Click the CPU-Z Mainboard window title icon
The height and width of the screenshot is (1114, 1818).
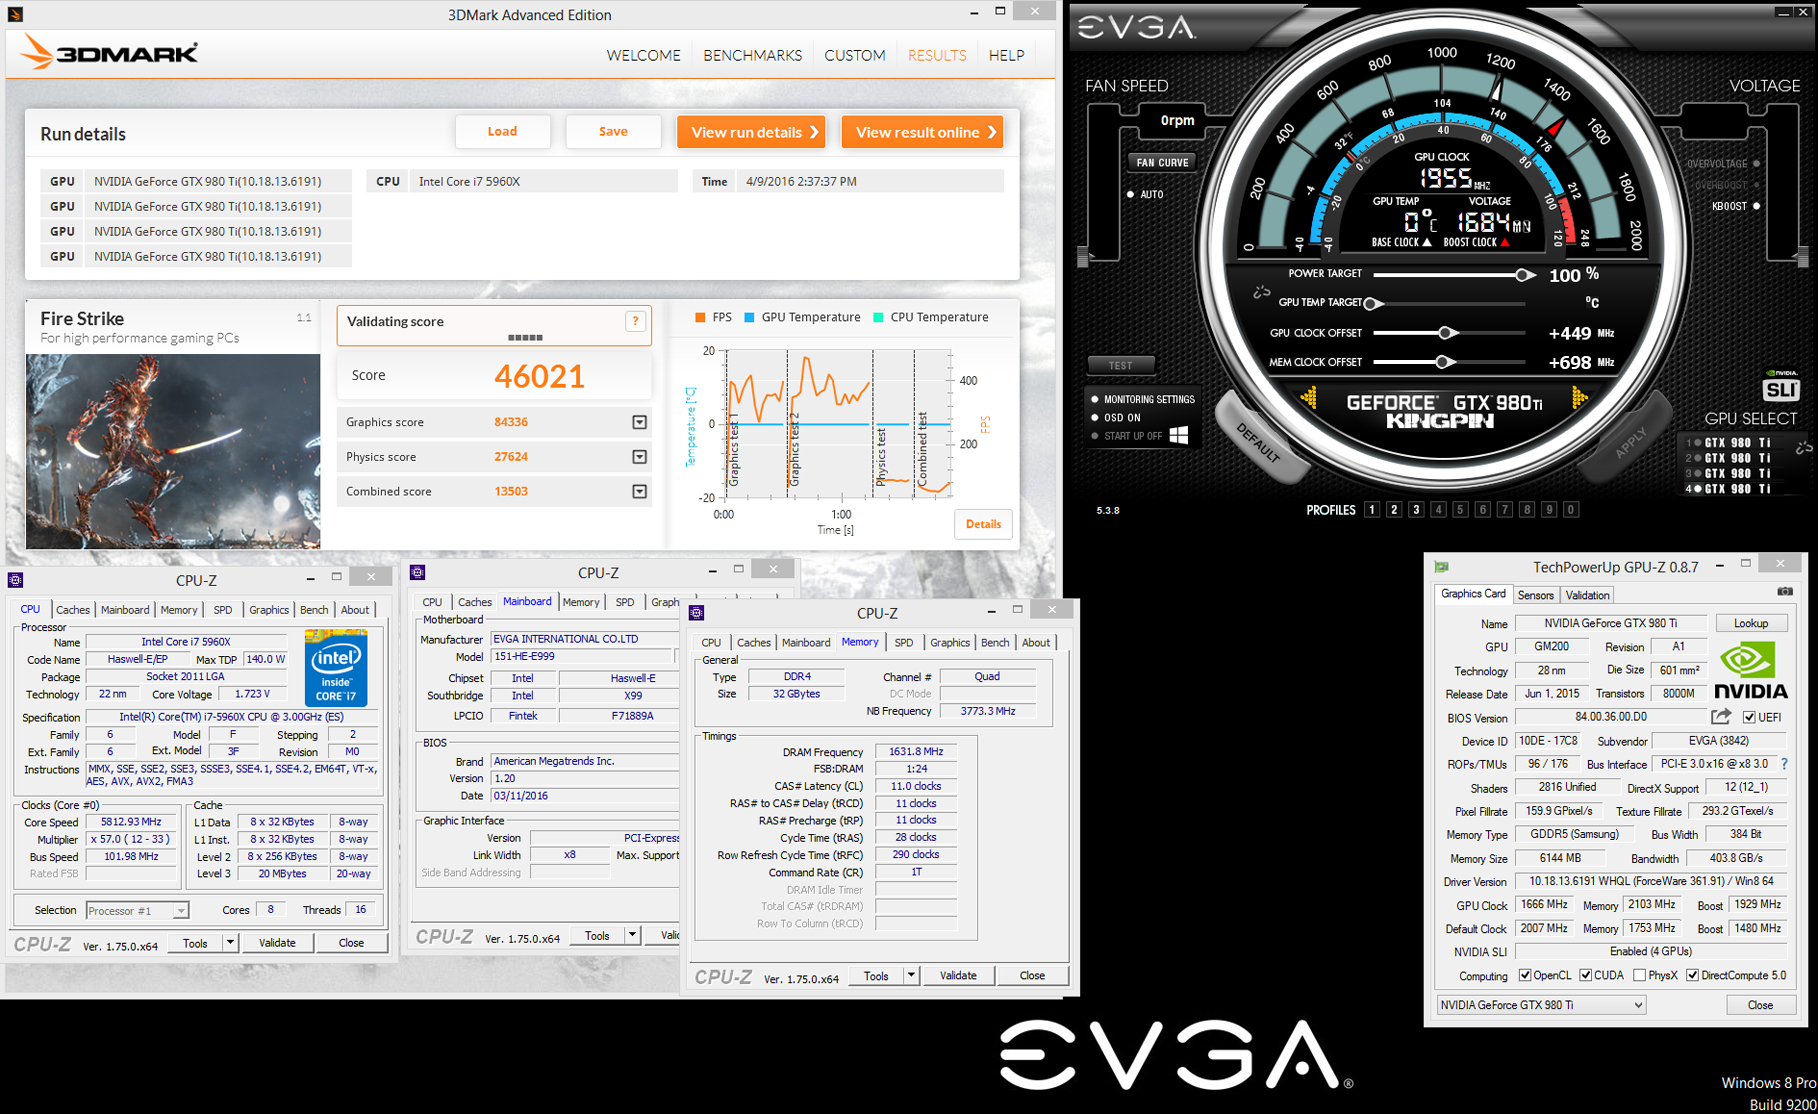[418, 572]
